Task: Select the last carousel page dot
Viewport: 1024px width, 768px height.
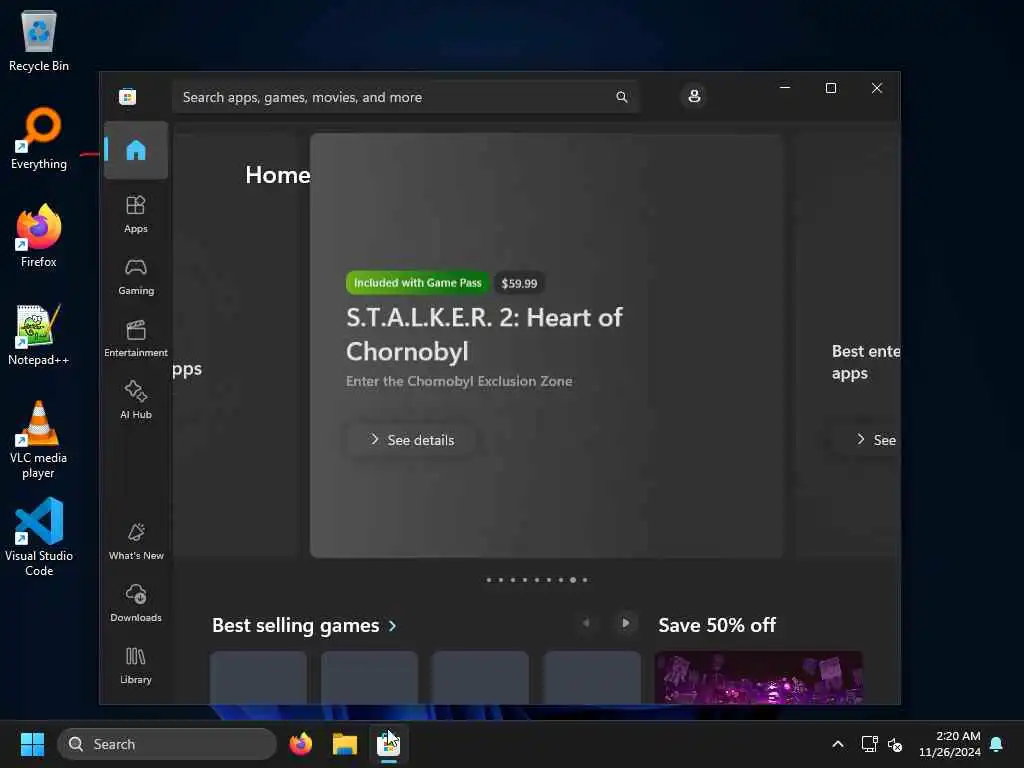Action: click(x=584, y=580)
